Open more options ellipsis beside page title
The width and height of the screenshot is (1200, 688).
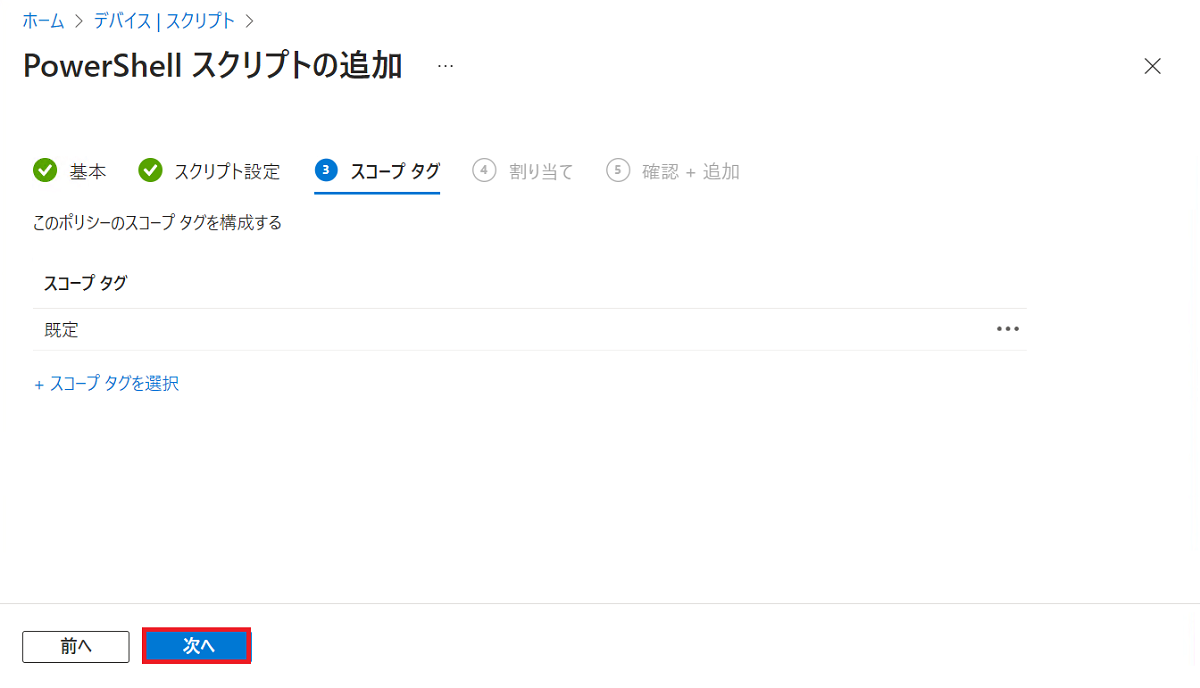coord(445,66)
